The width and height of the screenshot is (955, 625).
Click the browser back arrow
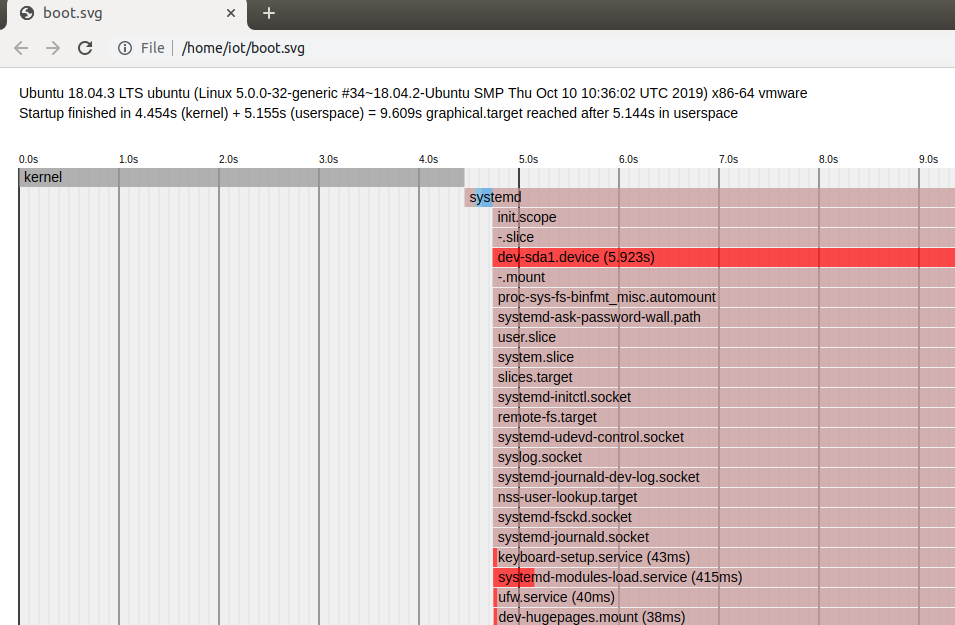coord(21,48)
